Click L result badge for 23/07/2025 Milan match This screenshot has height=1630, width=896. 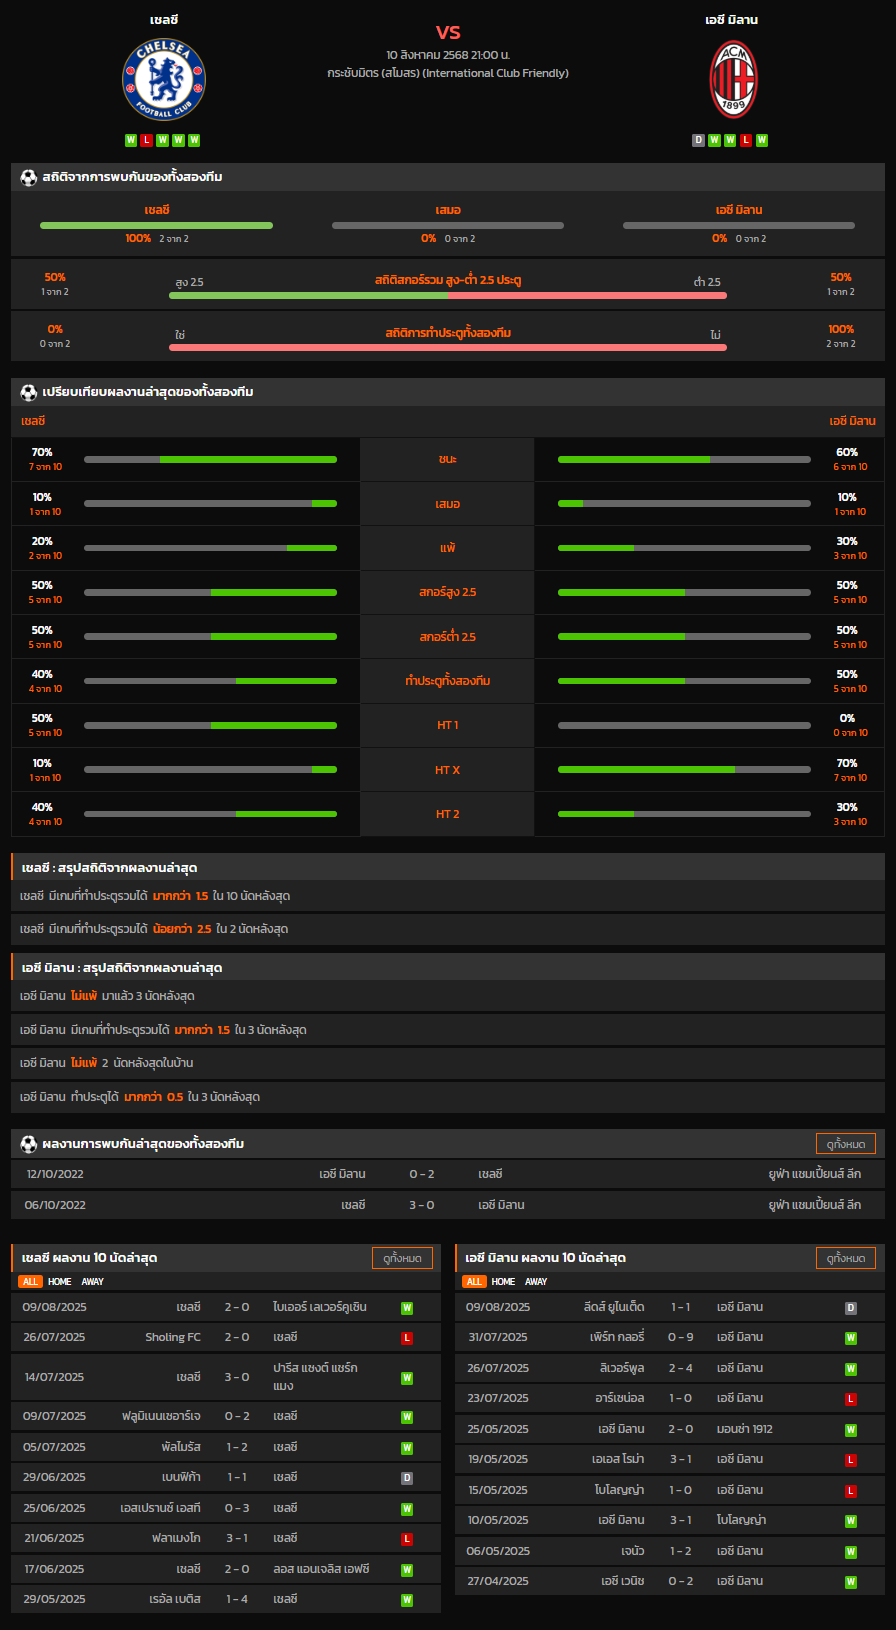(x=851, y=1399)
